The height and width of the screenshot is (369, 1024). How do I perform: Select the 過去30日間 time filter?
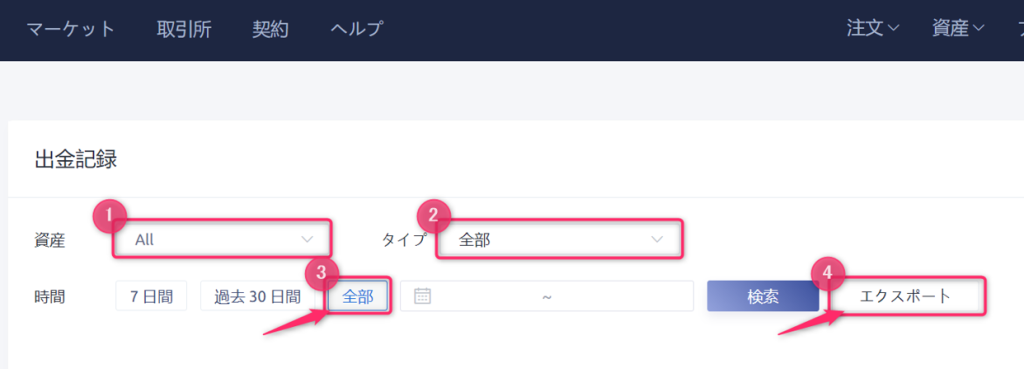(258, 297)
